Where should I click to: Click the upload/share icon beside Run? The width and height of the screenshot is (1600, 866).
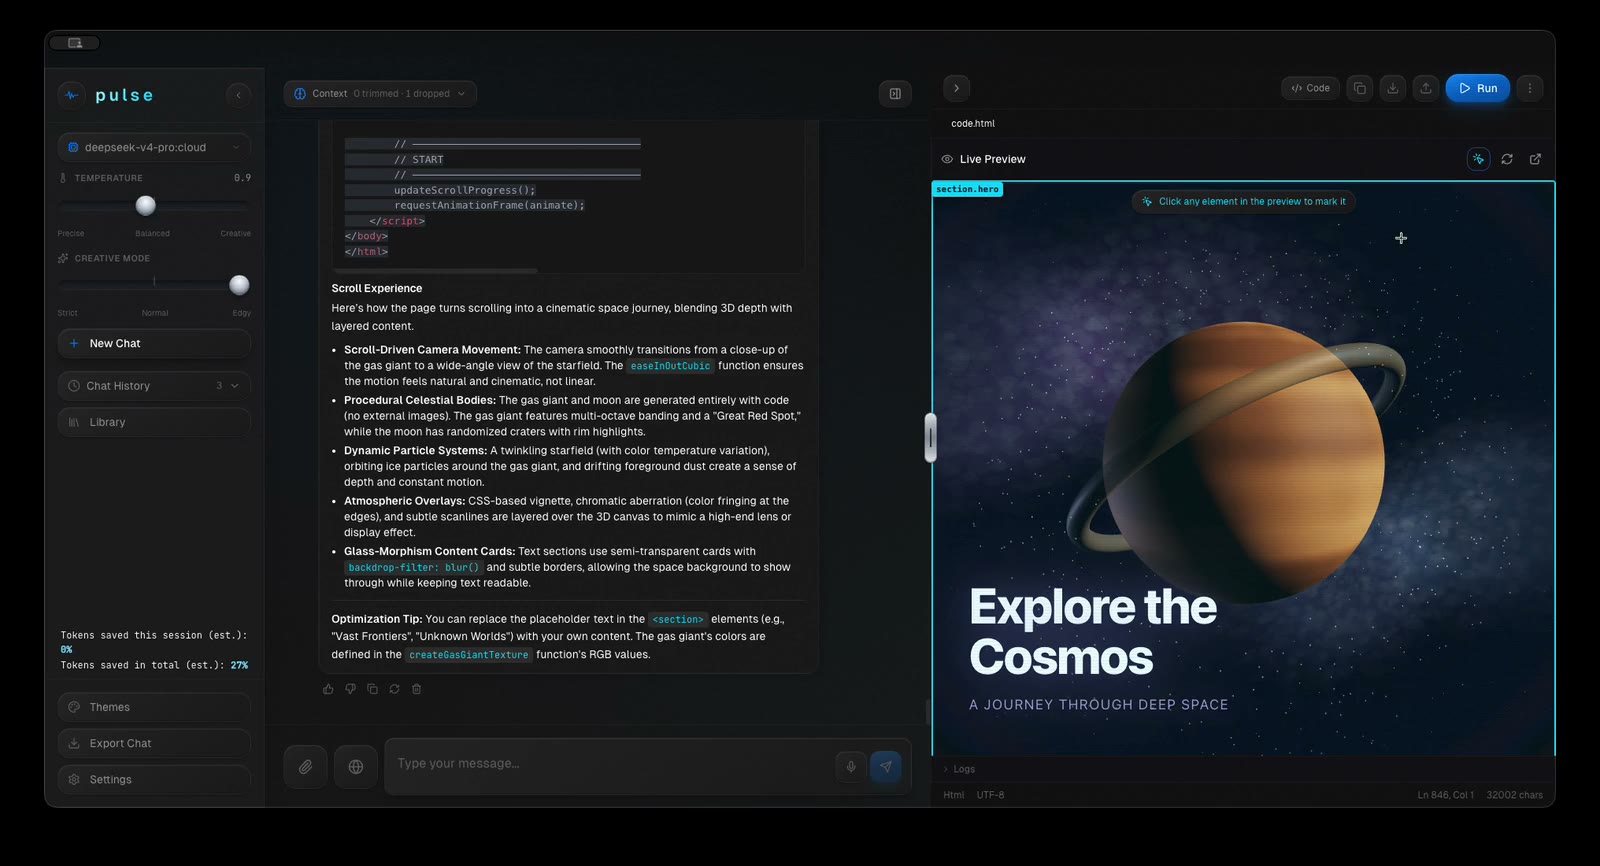point(1426,88)
